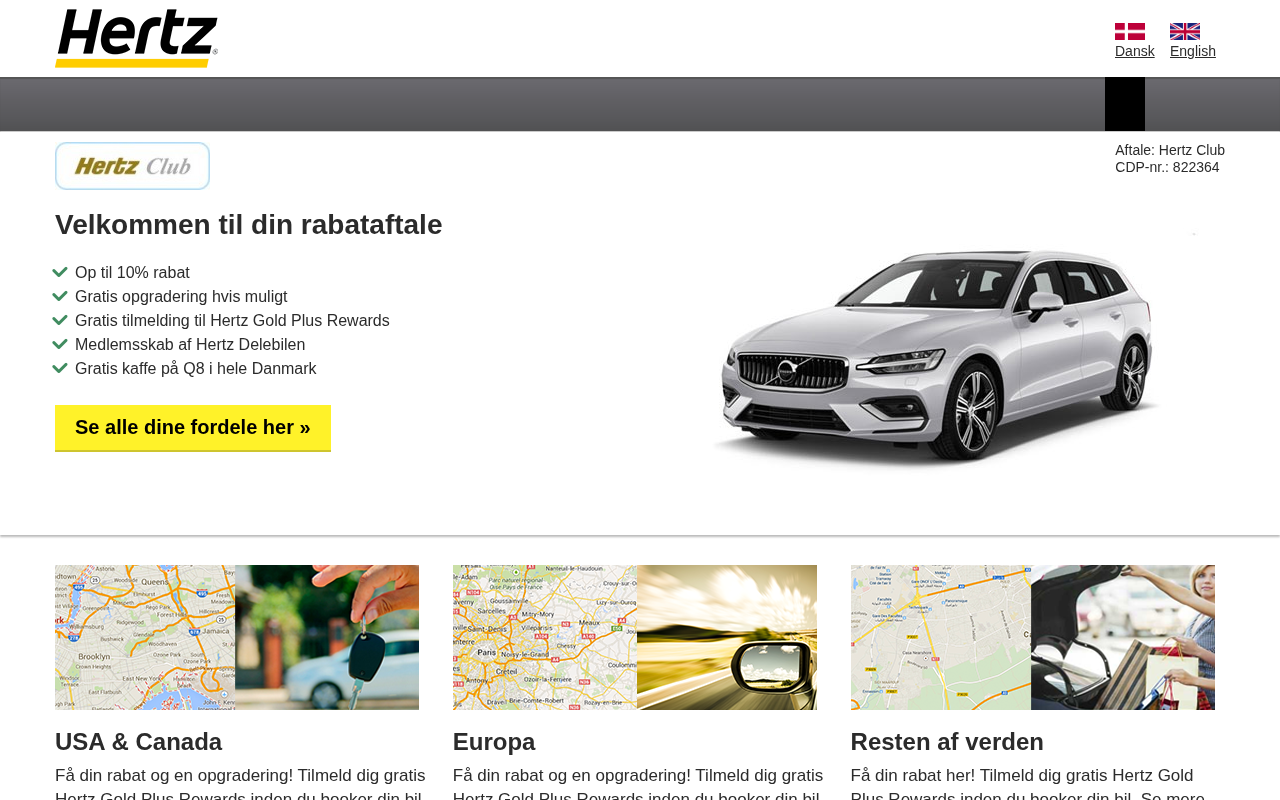Switch language to Dansk
This screenshot has width=1280, height=800.
pyautogui.click(x=1135, y=51)
